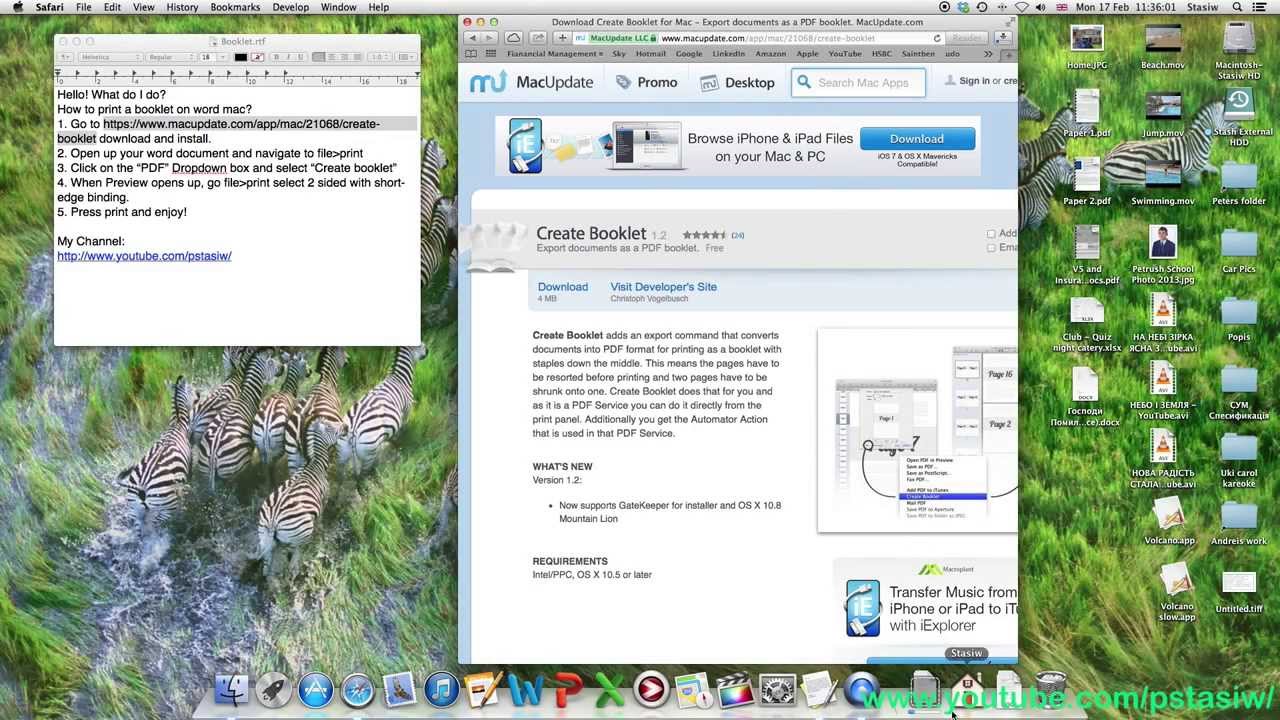Open iTunes from the Dock
This screenshot has width=1280, height=720.
(x=441, y=690)
